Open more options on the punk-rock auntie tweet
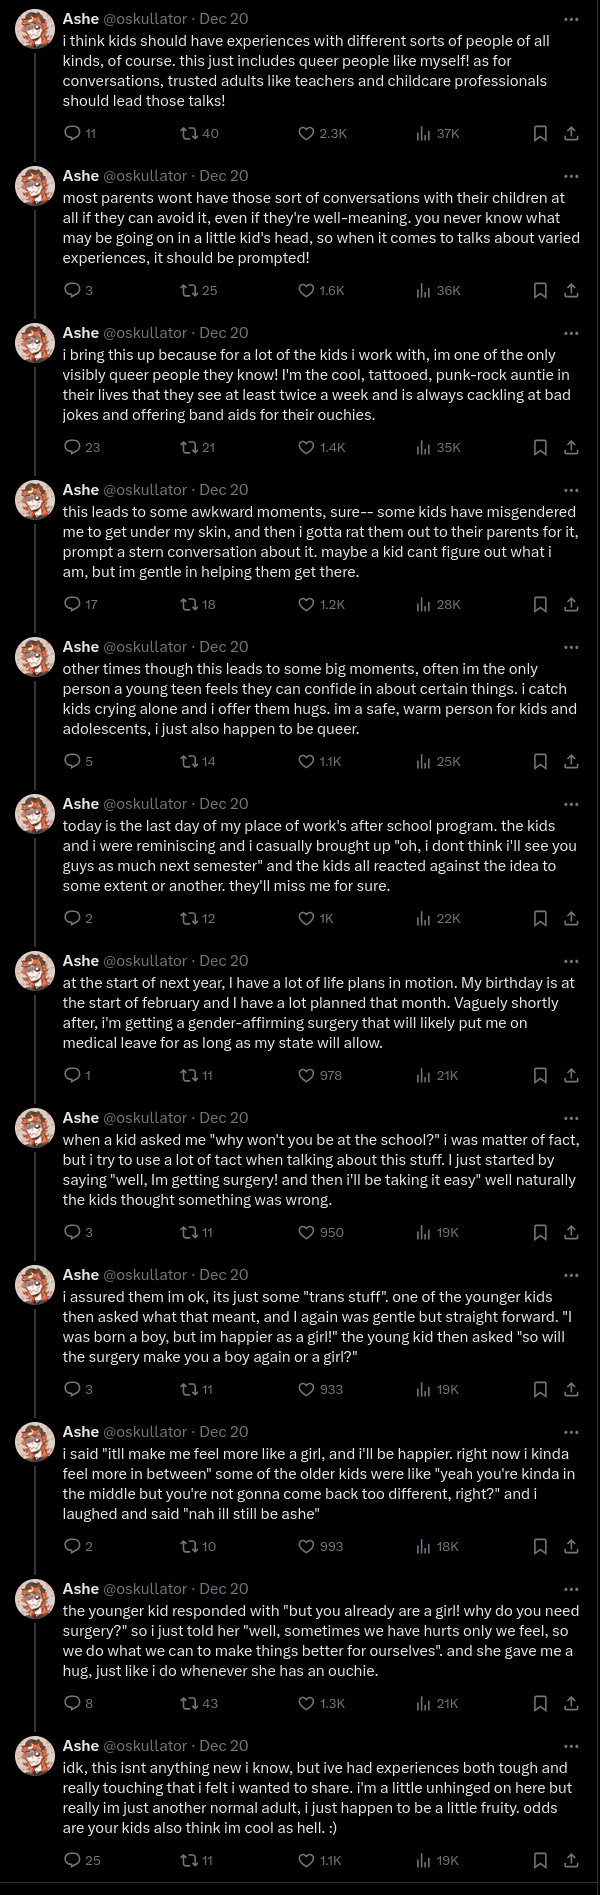 [x=571, y=333]
